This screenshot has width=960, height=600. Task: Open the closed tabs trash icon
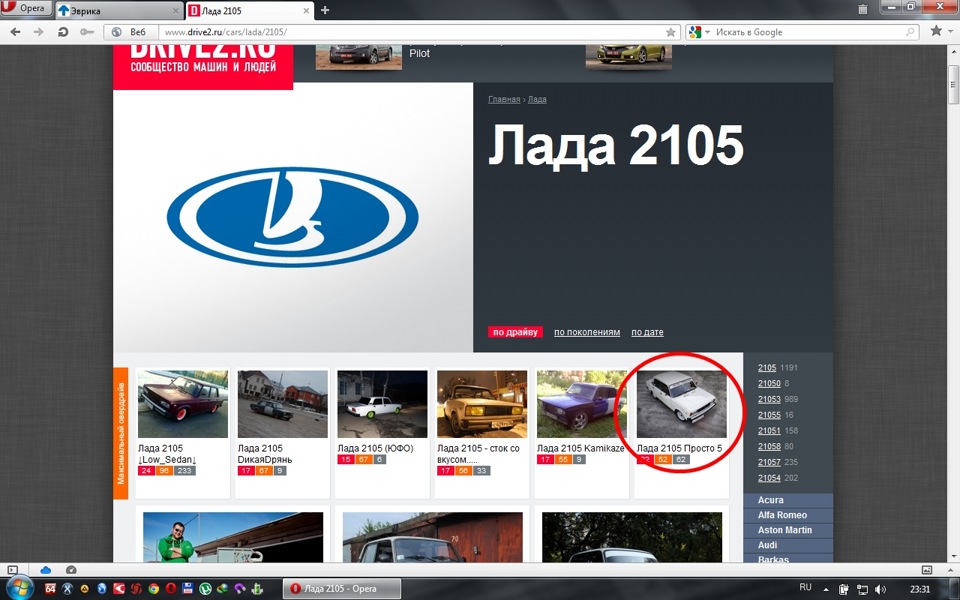(863, 9)
